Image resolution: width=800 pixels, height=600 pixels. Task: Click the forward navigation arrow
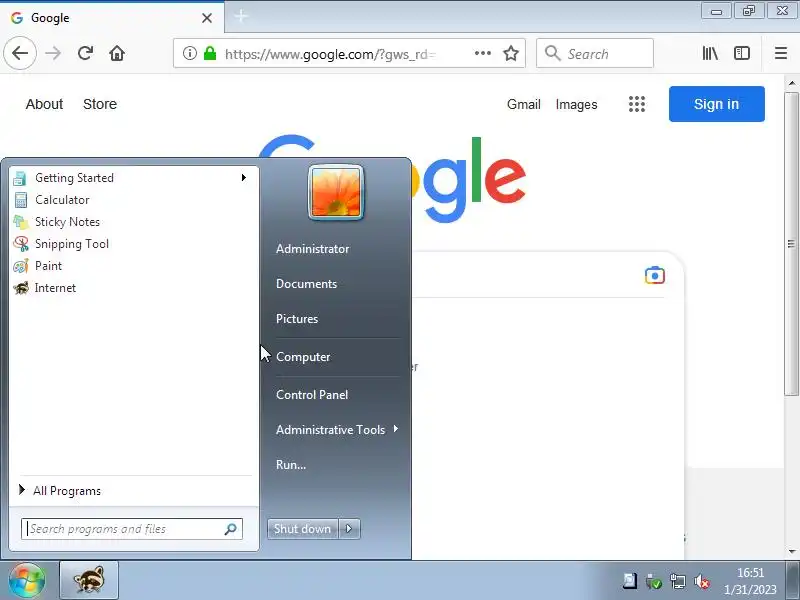click(53, 53)
